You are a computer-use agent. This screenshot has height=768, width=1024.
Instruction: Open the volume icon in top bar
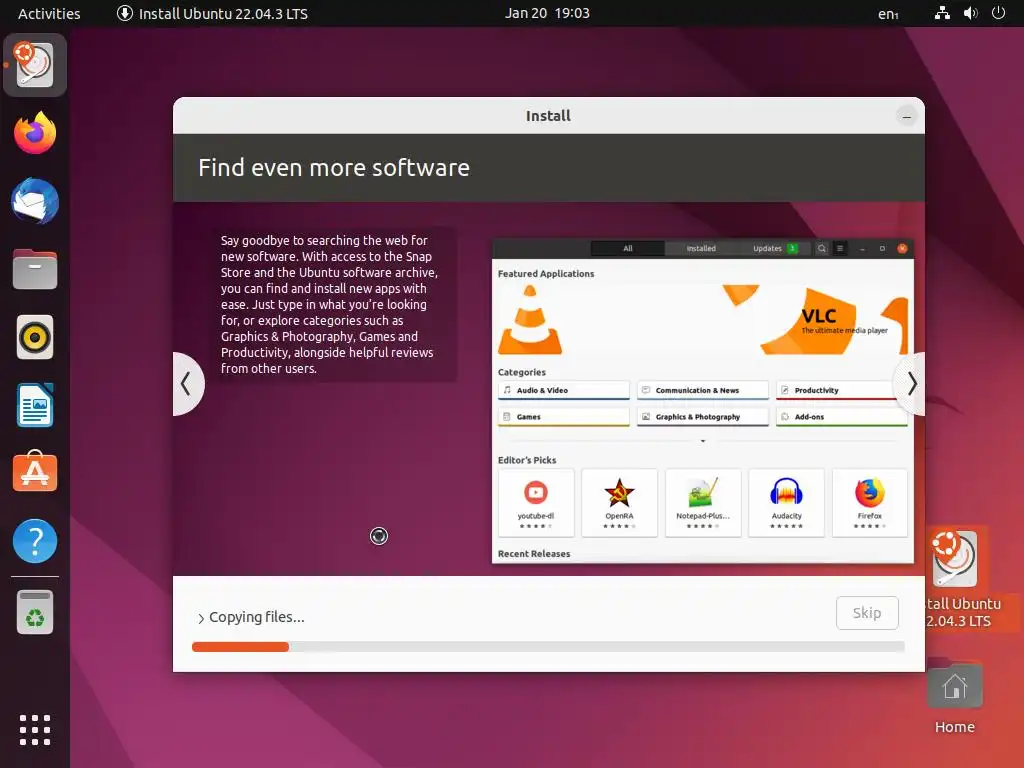pyautogui.click(x=970, y=13)
